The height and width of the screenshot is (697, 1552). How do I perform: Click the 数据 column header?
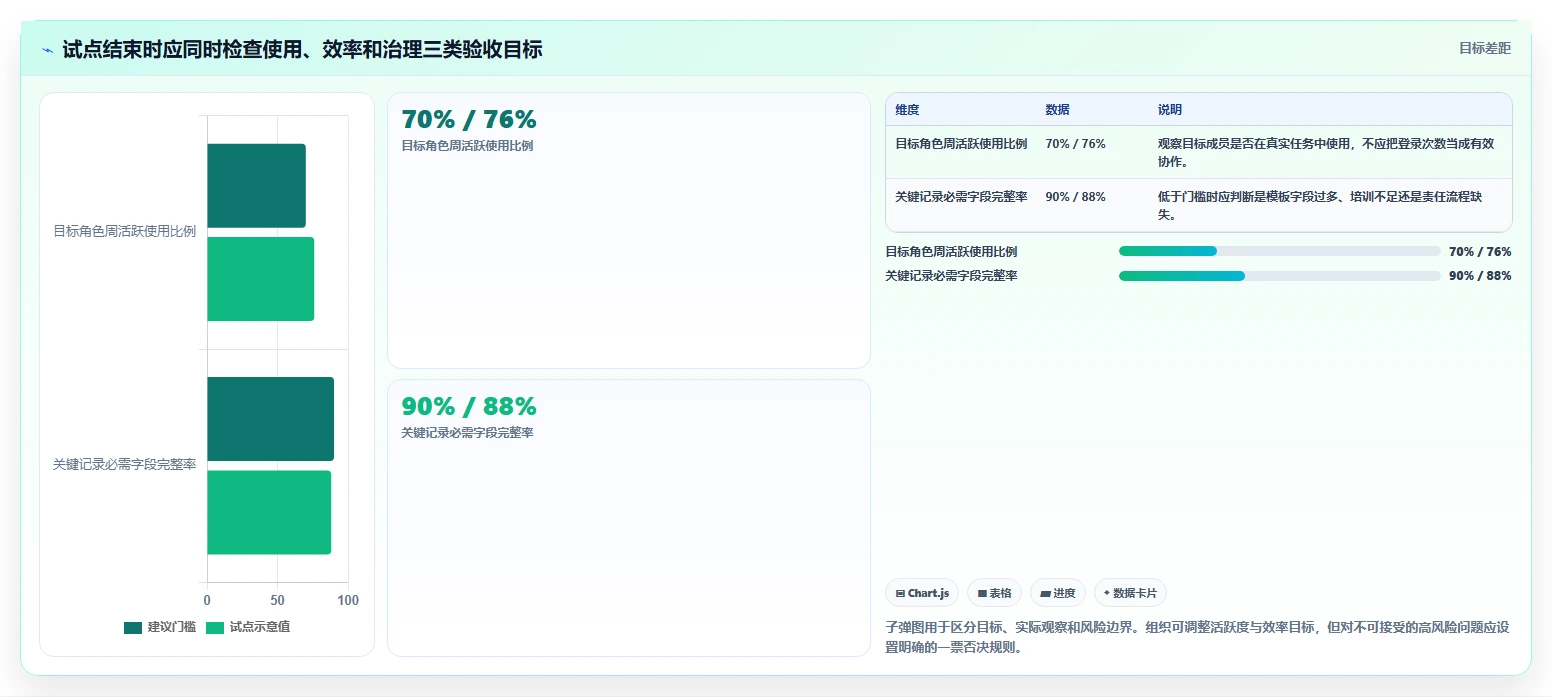pyautogui.click(x=1057, y=109)
